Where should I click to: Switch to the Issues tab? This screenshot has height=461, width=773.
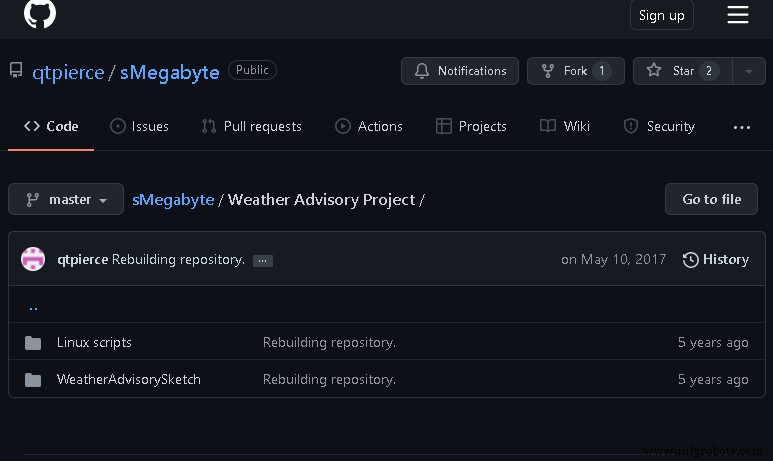coord(139,126)
